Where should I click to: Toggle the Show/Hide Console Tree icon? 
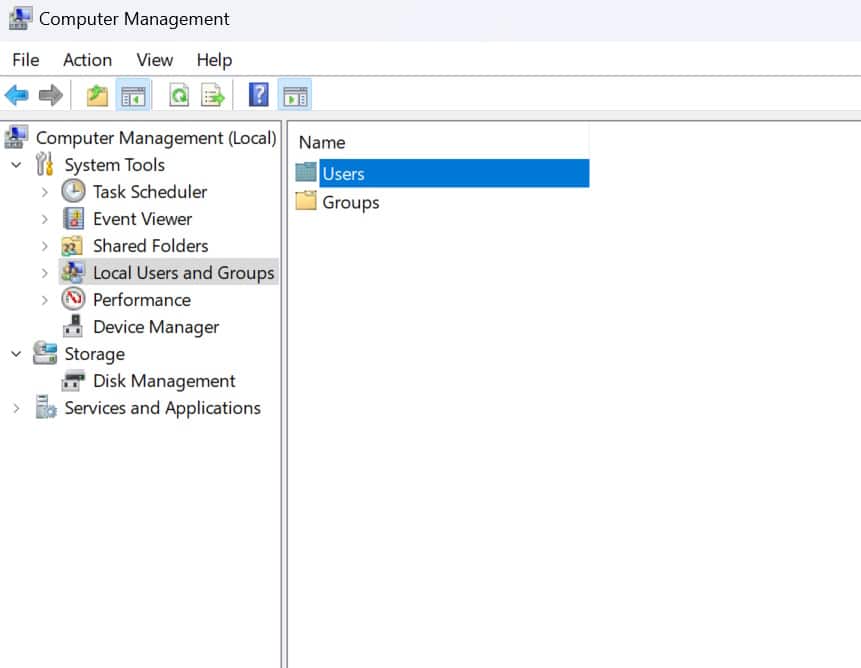tap(132, 94)
